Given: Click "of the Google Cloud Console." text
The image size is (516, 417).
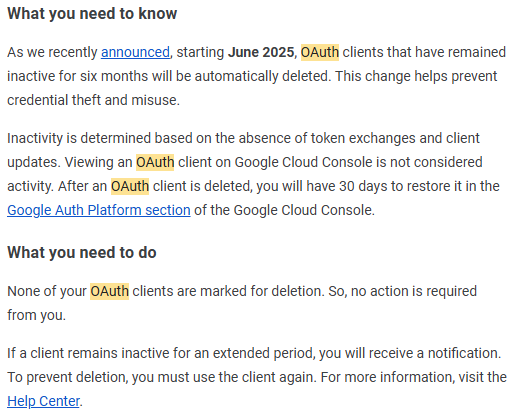Looking at the screenshot, I should (284, 210).
